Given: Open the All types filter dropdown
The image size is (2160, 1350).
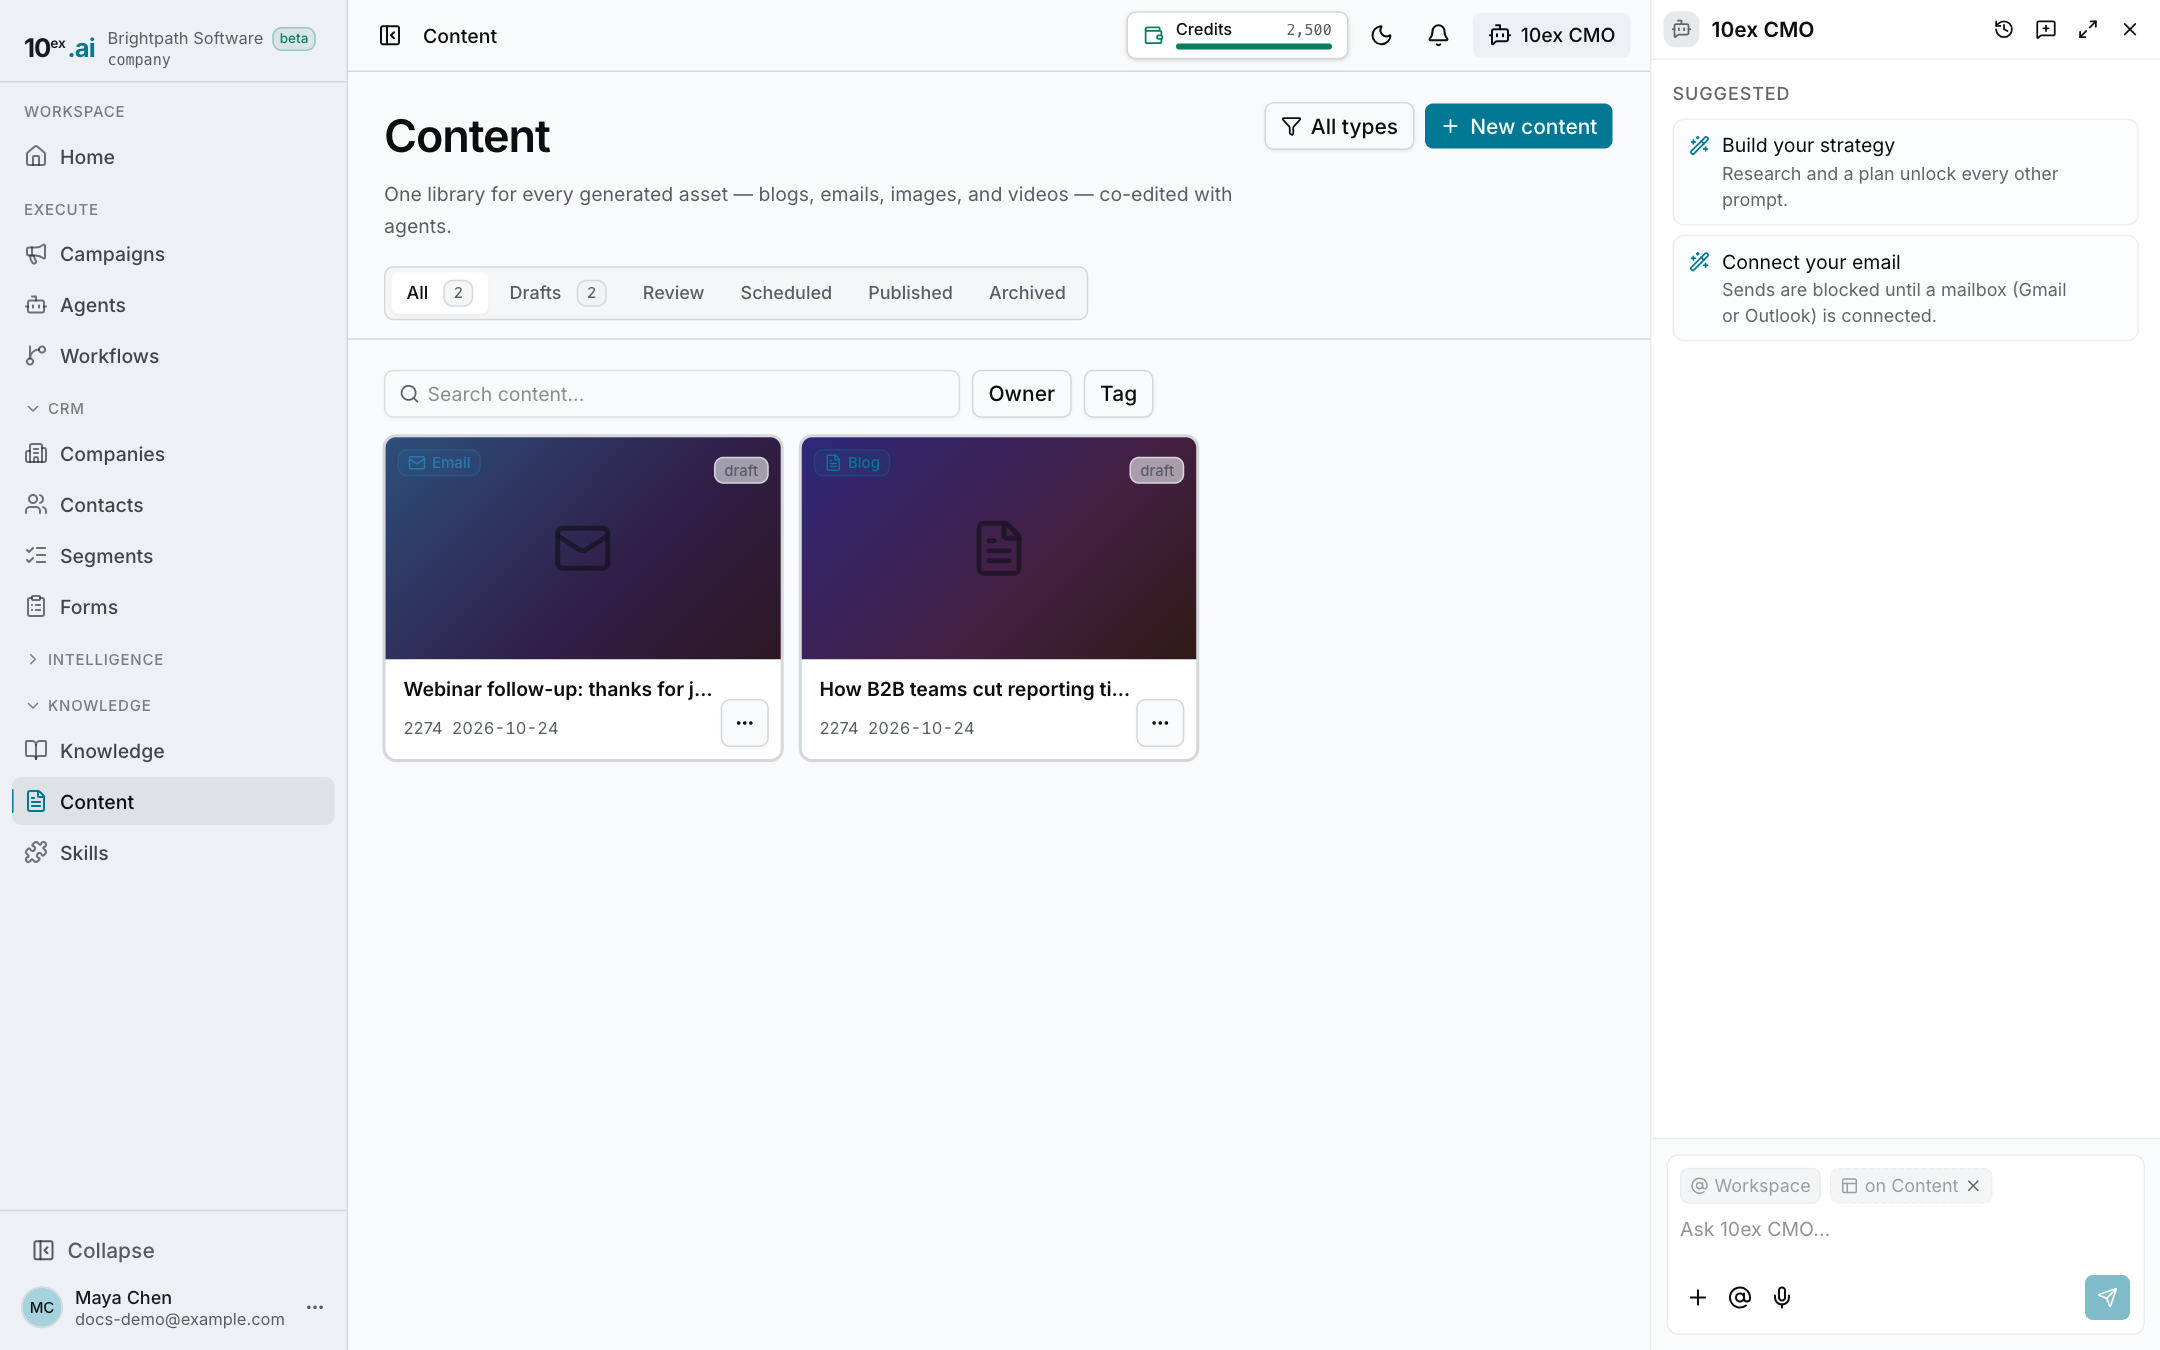Looking at the screenshot, I should tap(1339, 126).
